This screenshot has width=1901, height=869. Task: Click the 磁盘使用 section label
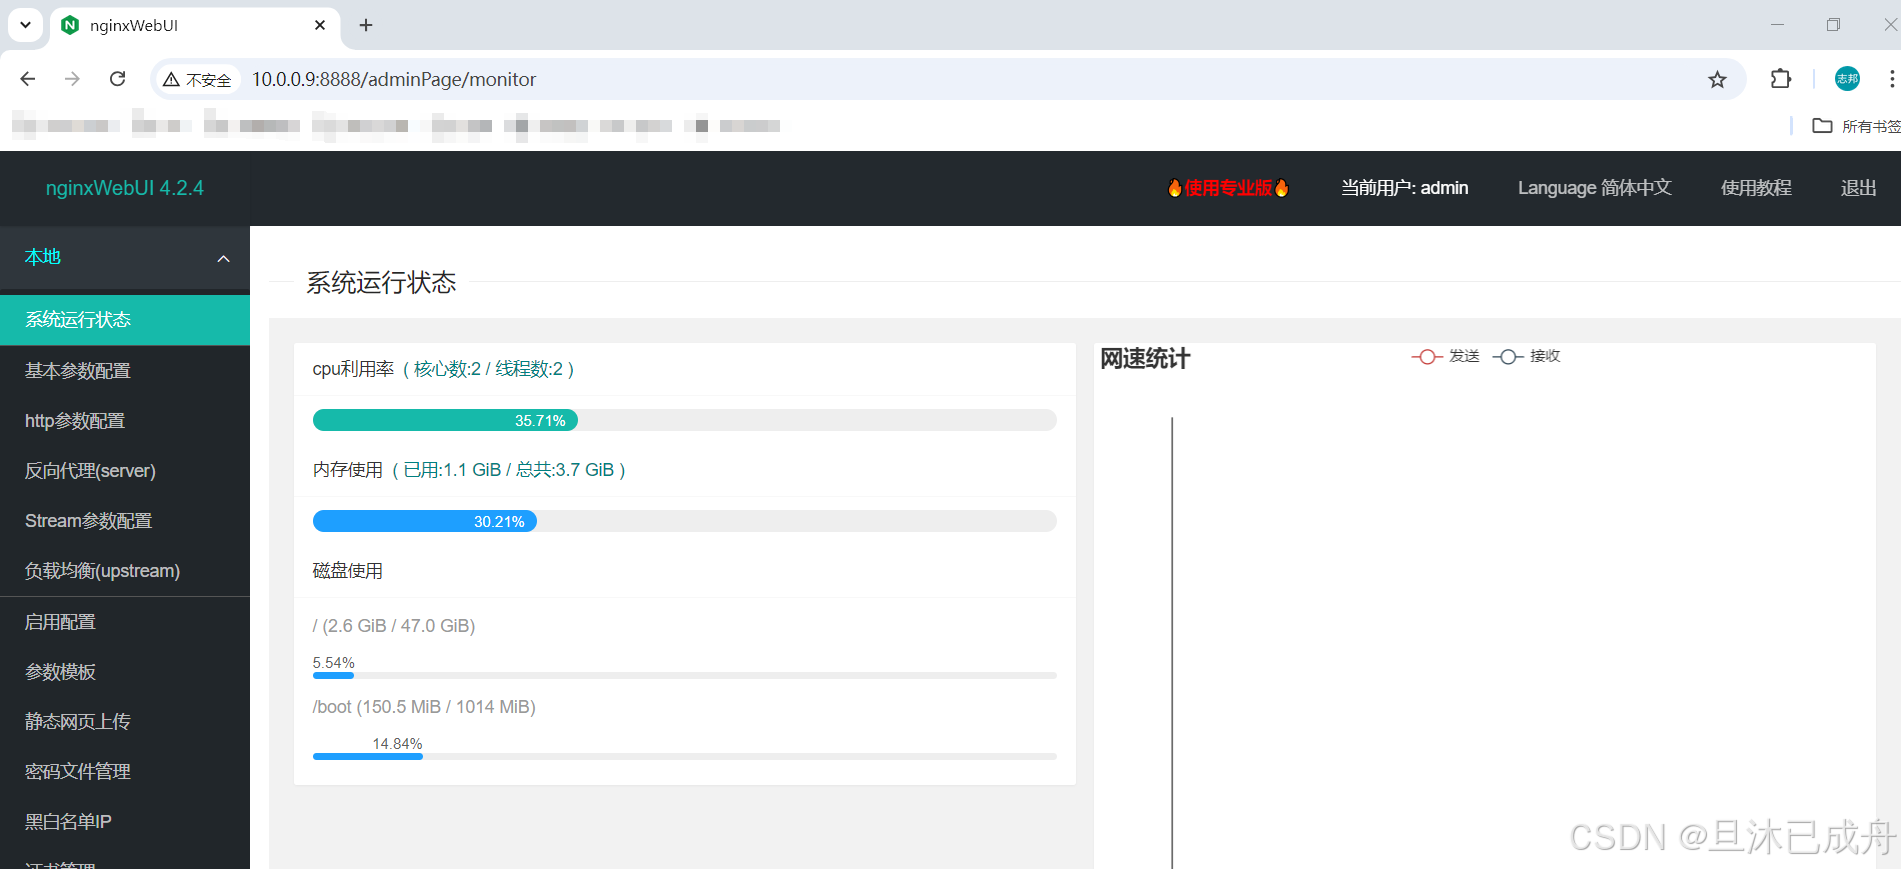pyautogui.click(x=348, y=571)
